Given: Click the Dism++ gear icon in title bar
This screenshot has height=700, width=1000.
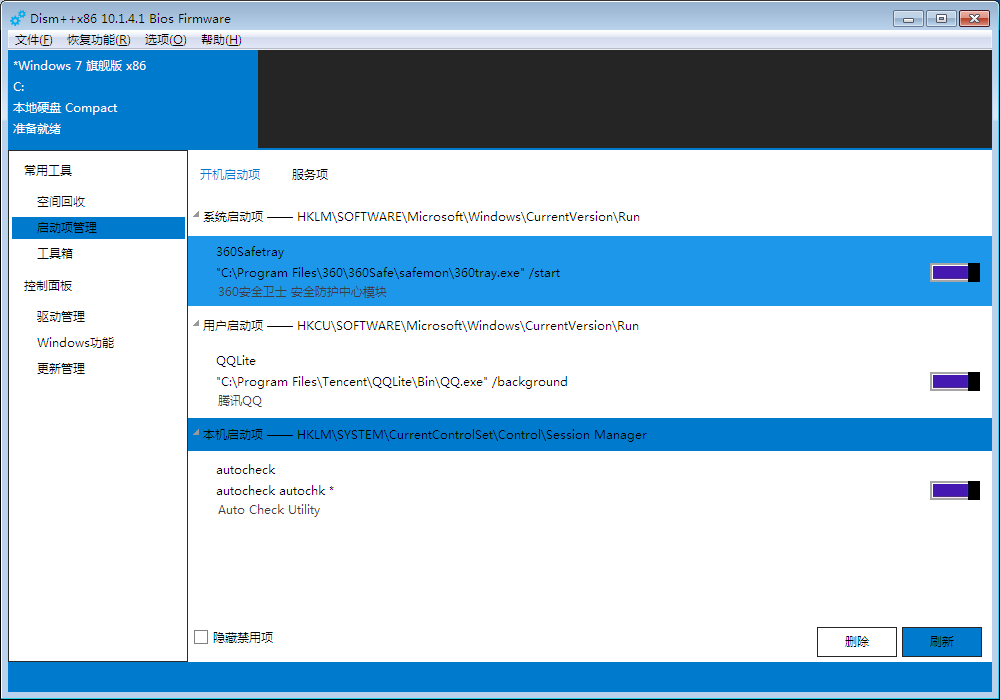Looking at the screenshot, I should 18,18.
